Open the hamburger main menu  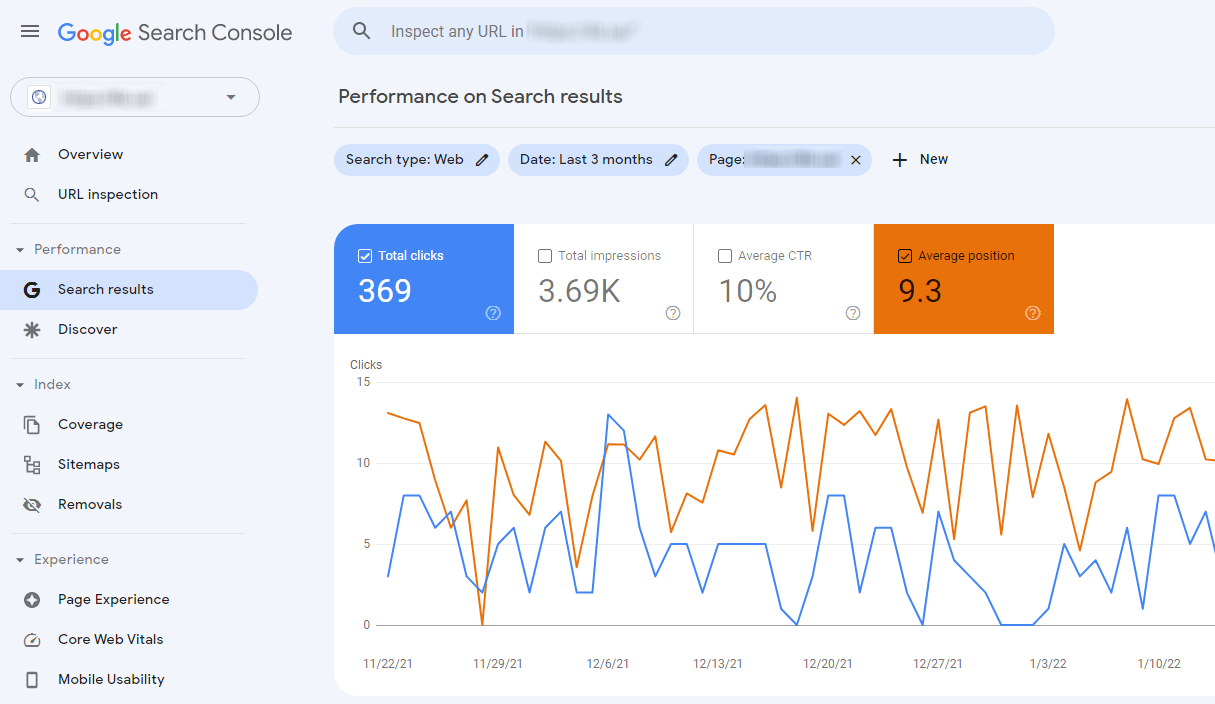pyautogui.click(x=30, y=32)
